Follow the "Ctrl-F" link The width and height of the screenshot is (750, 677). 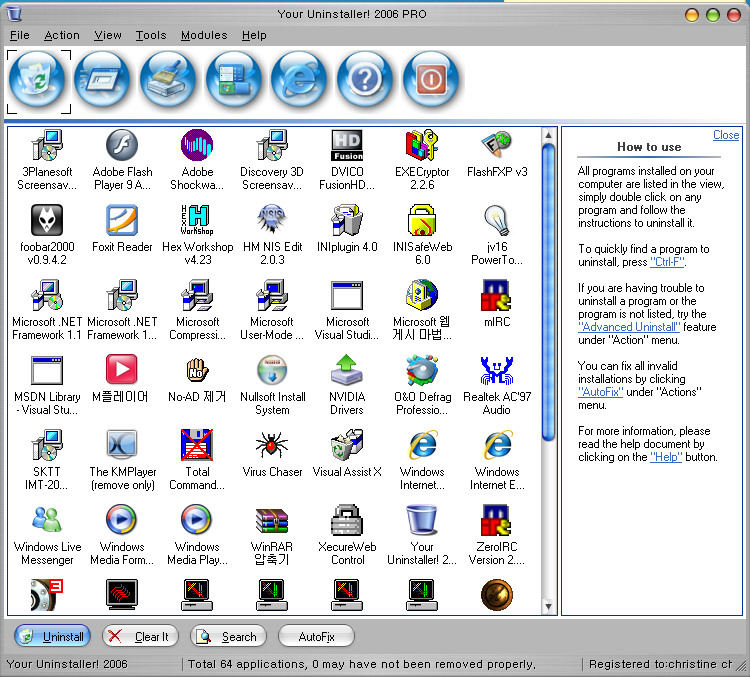coord(668,262)
